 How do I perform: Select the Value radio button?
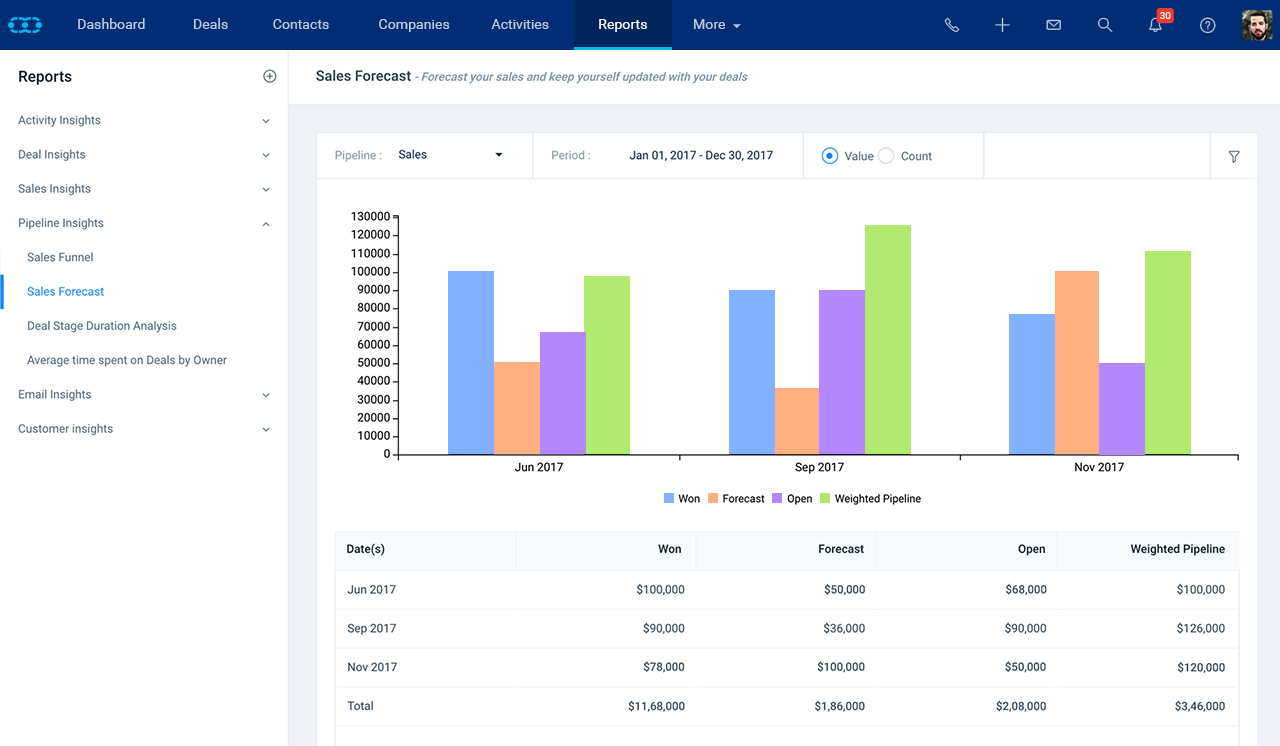[829, 155]
